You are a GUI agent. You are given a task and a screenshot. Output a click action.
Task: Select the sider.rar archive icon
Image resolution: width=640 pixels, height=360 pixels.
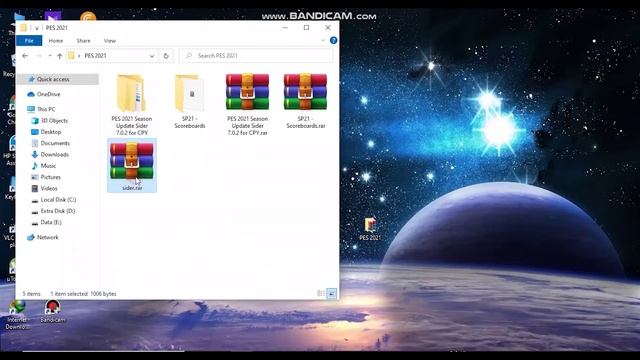coord(131,161)
